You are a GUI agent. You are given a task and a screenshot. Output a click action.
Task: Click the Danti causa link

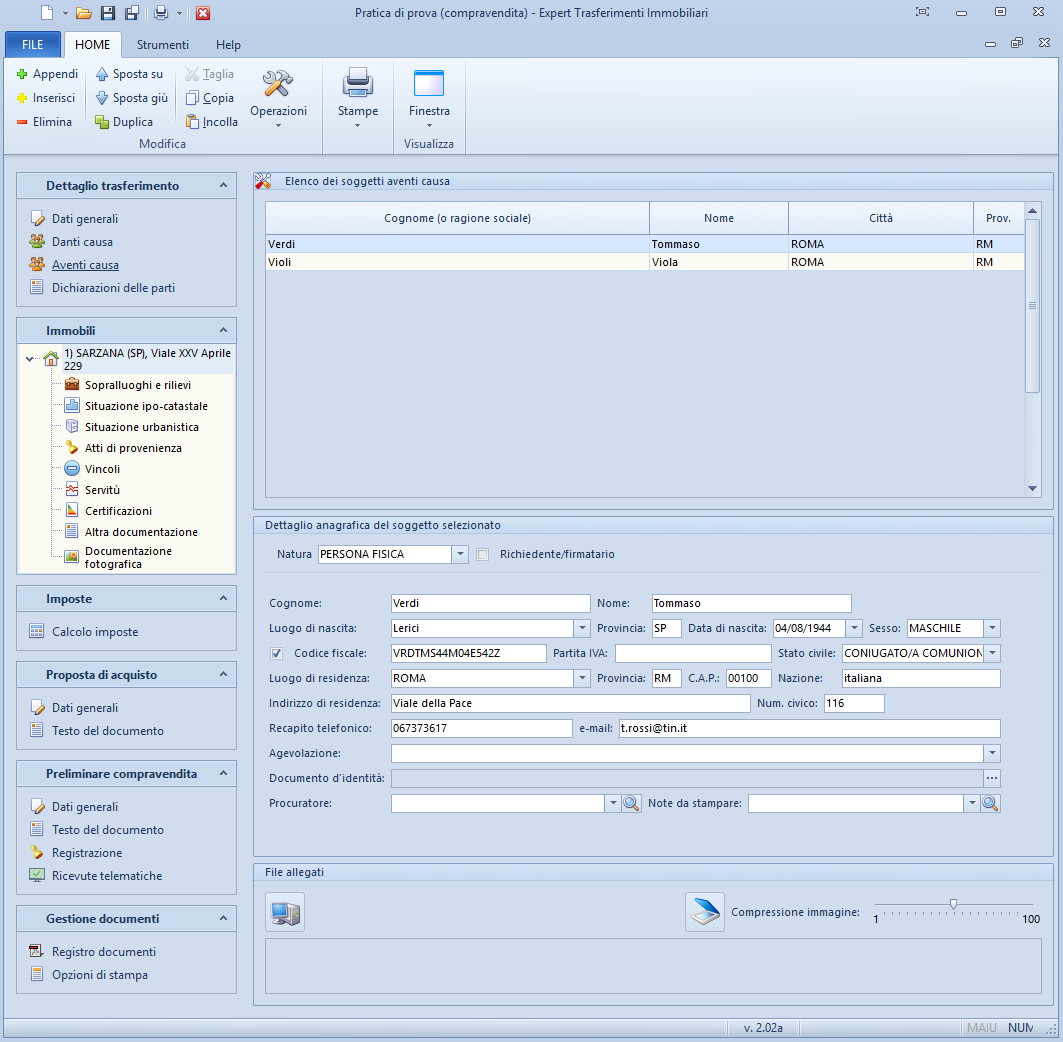click(82, 242)
